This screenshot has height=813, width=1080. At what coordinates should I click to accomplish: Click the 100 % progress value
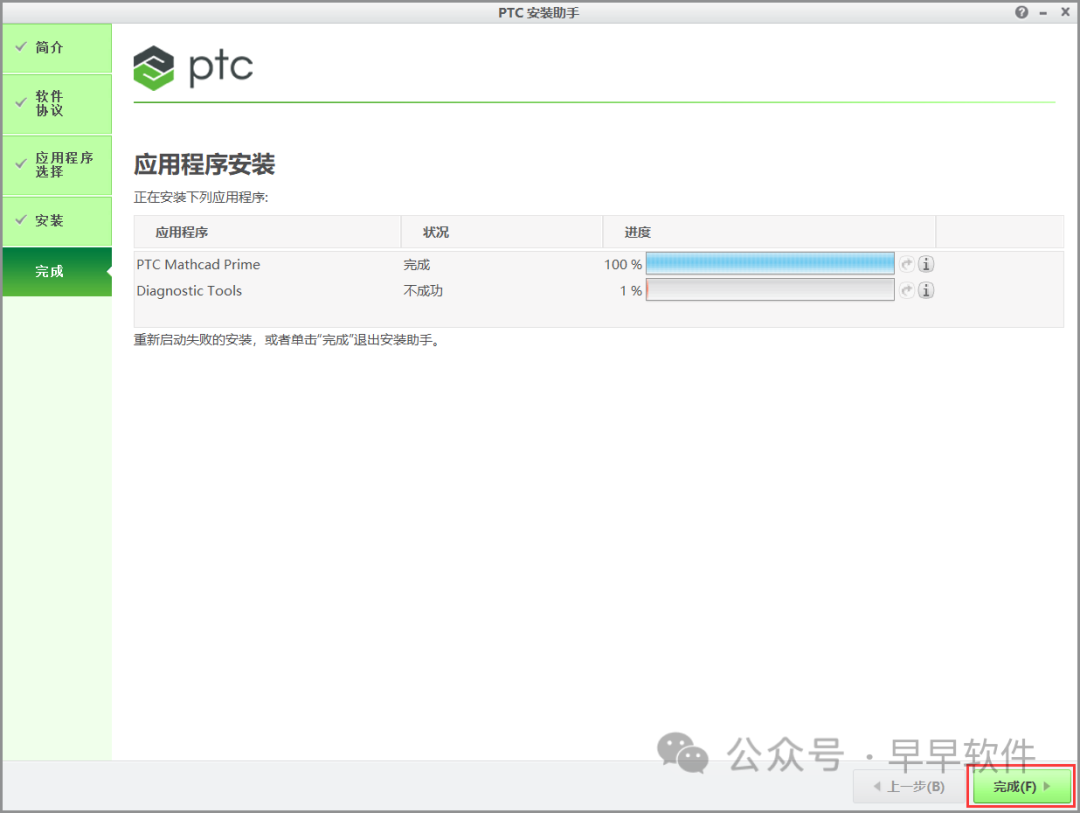point(623,265)
